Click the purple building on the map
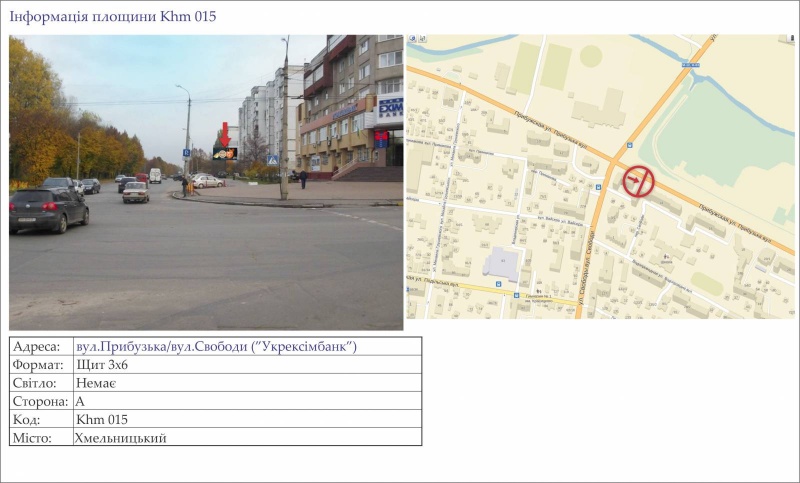800x483 pixels. pos(501,265)
